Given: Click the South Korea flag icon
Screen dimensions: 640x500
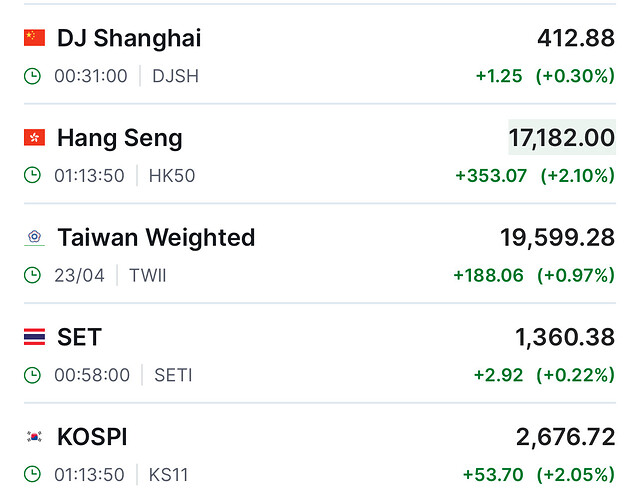Looking at the screenshot, I should point(34,437).
